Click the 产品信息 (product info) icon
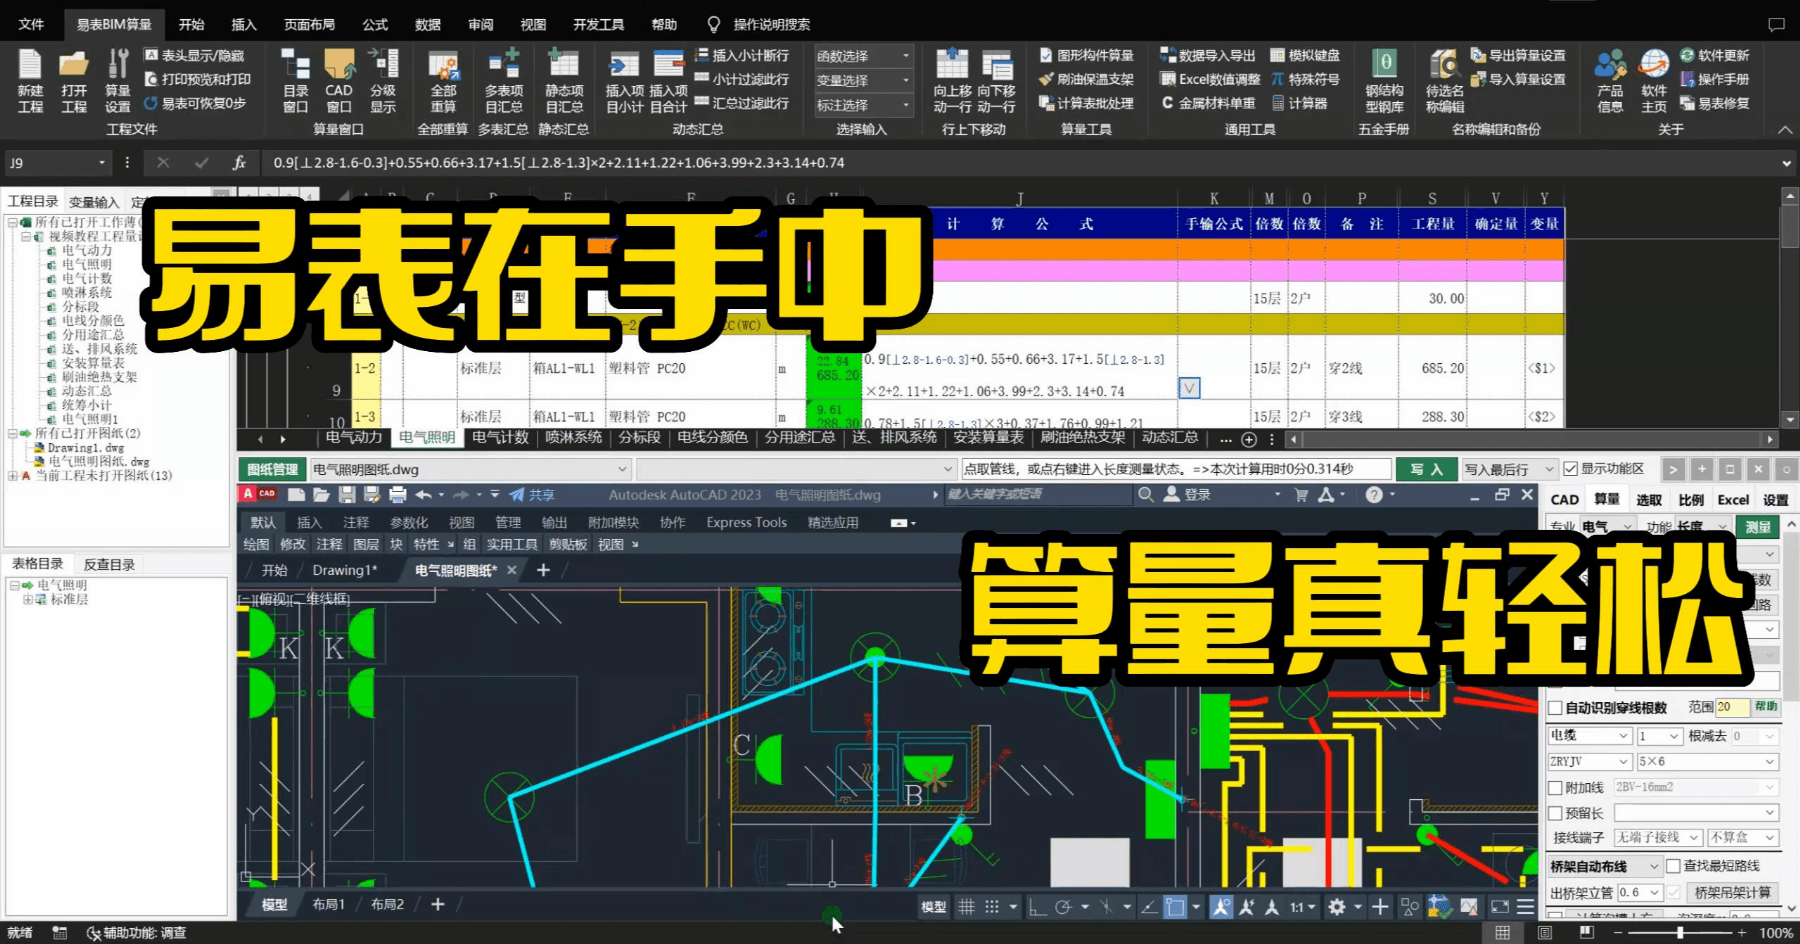The height and width of the screenshot is (944, 1800). [1610, 65]
